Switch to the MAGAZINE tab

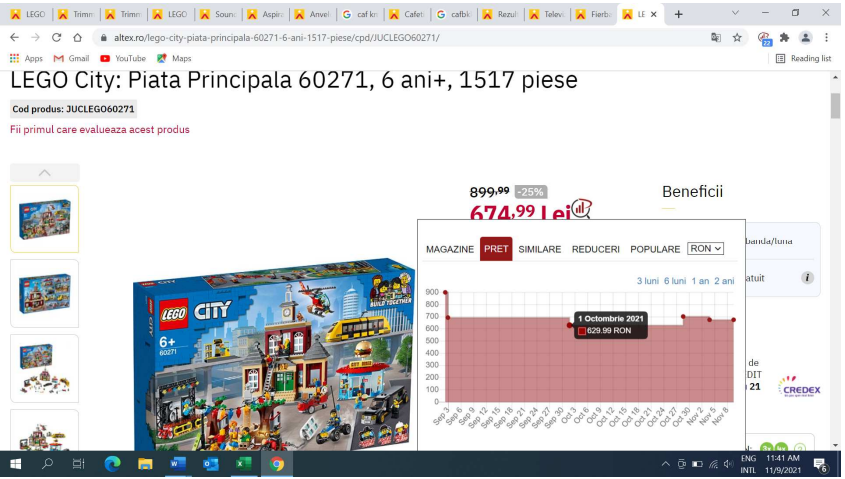pyautogui.click(x=450, y=249)
